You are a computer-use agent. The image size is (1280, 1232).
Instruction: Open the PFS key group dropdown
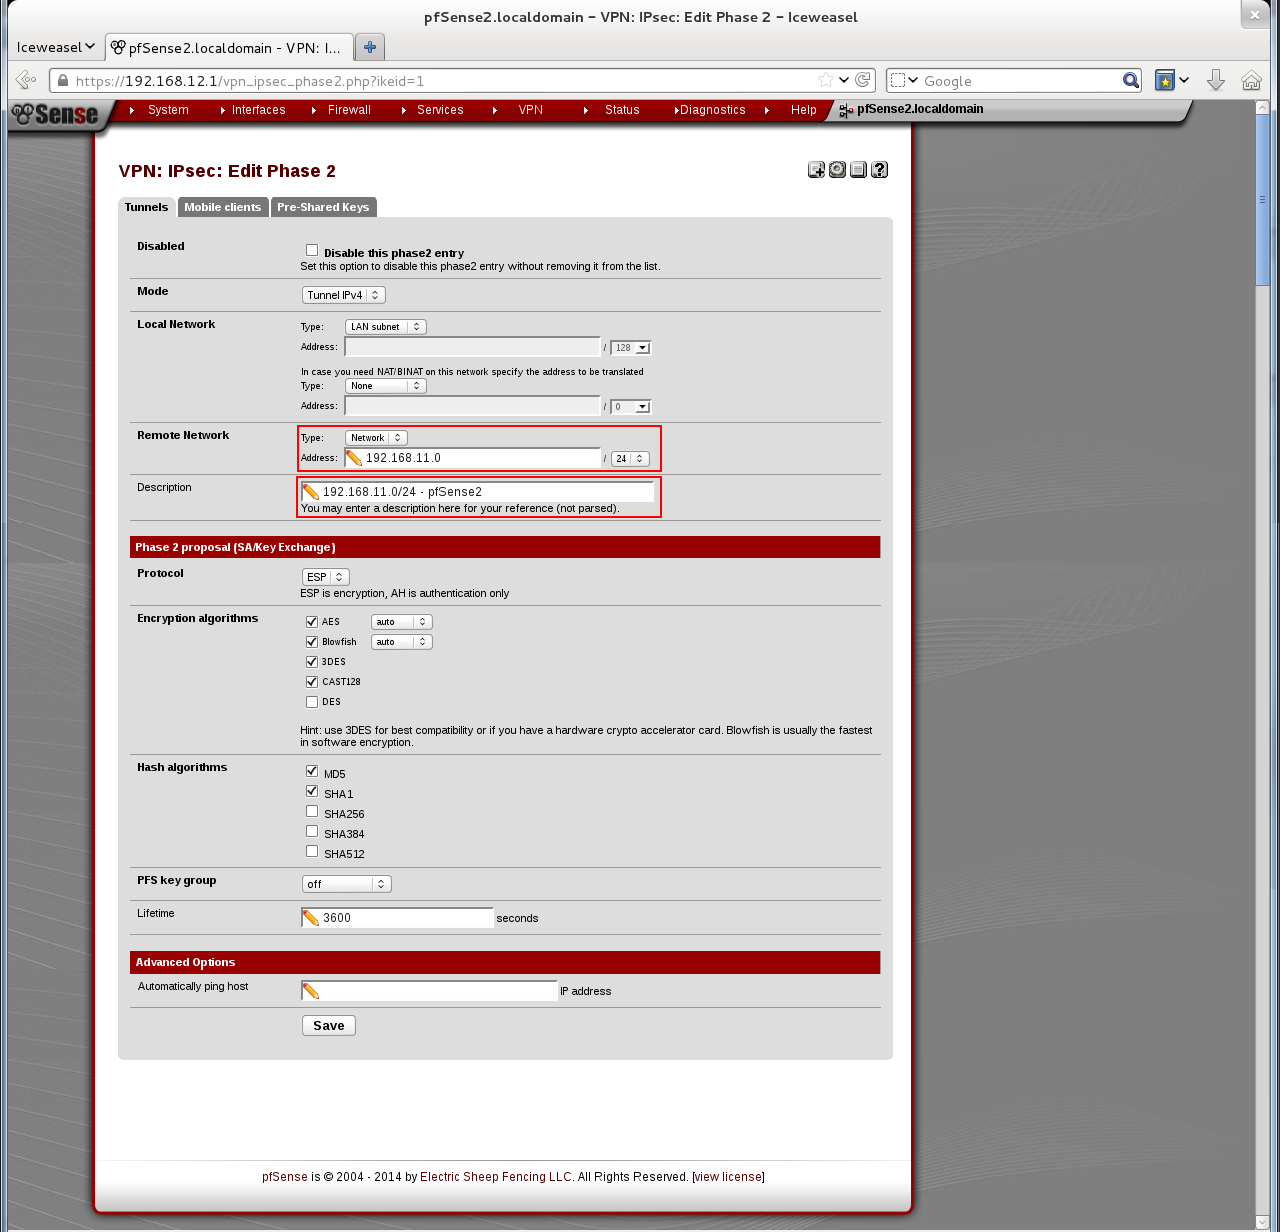coord(346,883)
